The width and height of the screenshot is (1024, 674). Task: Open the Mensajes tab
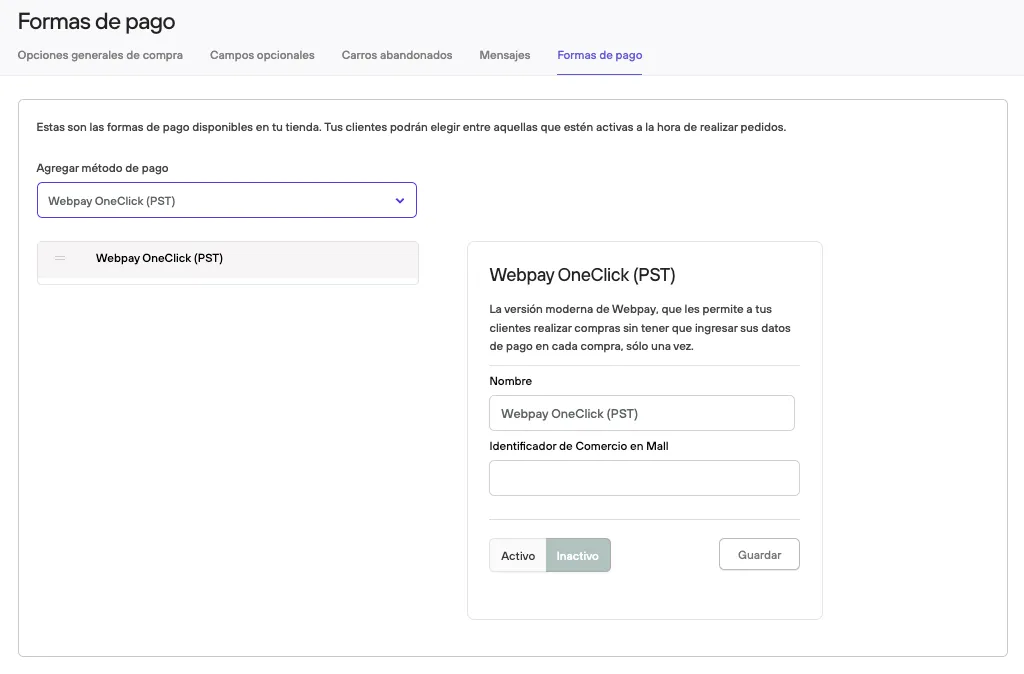pyautogui.click(x=505, y=56)
